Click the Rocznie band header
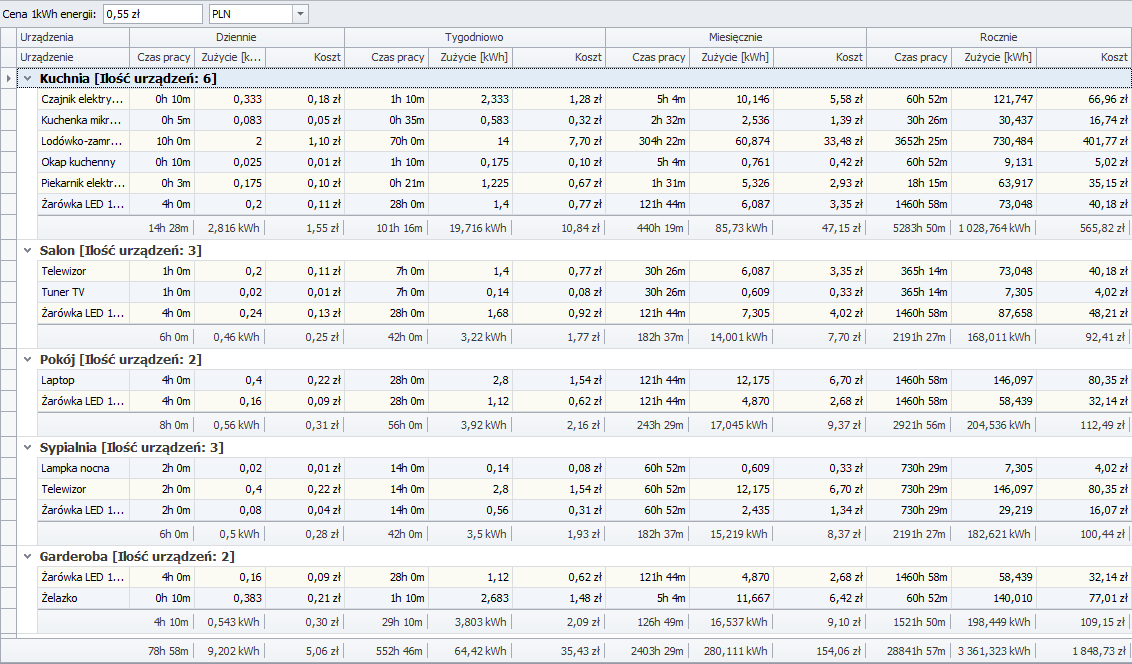The height and width of the screenshot is (664, 1132). pos(998,37)
